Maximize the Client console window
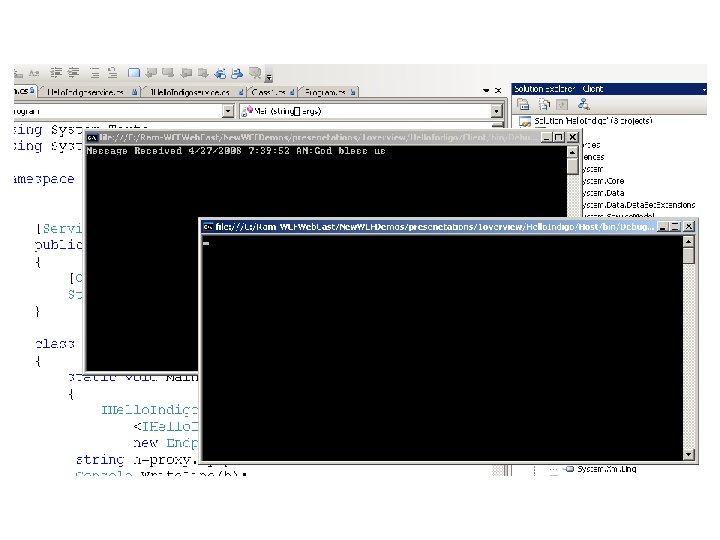Viewport: 720px width, 540px height. [559, 137]
